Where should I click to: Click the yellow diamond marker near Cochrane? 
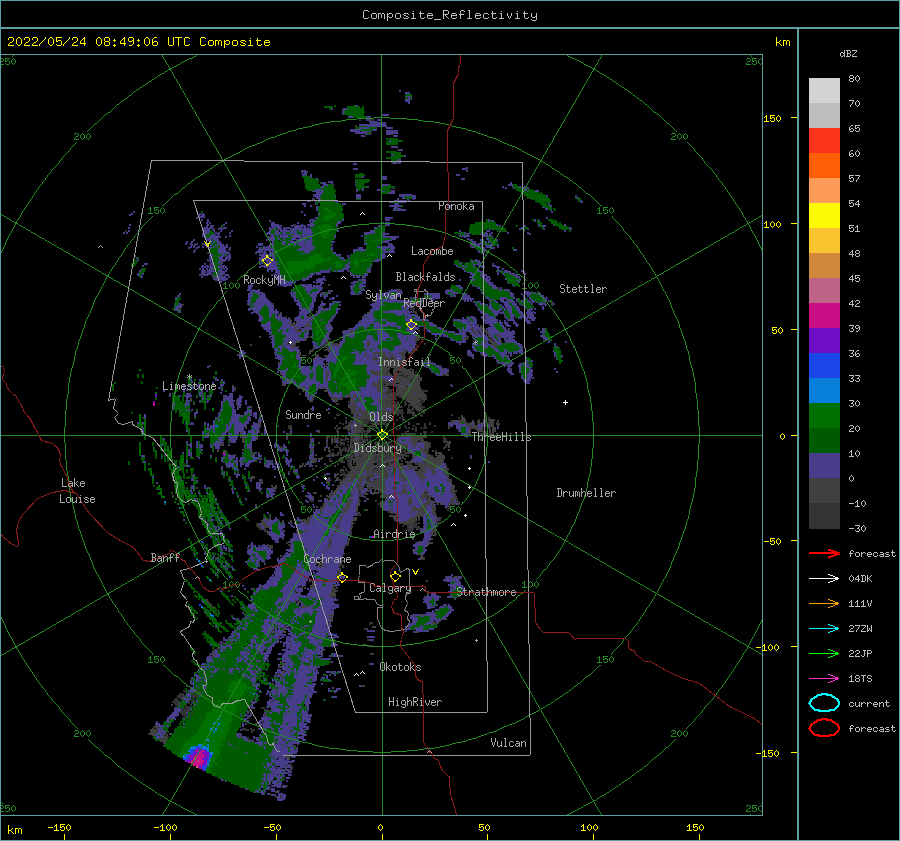click(342, 577)
